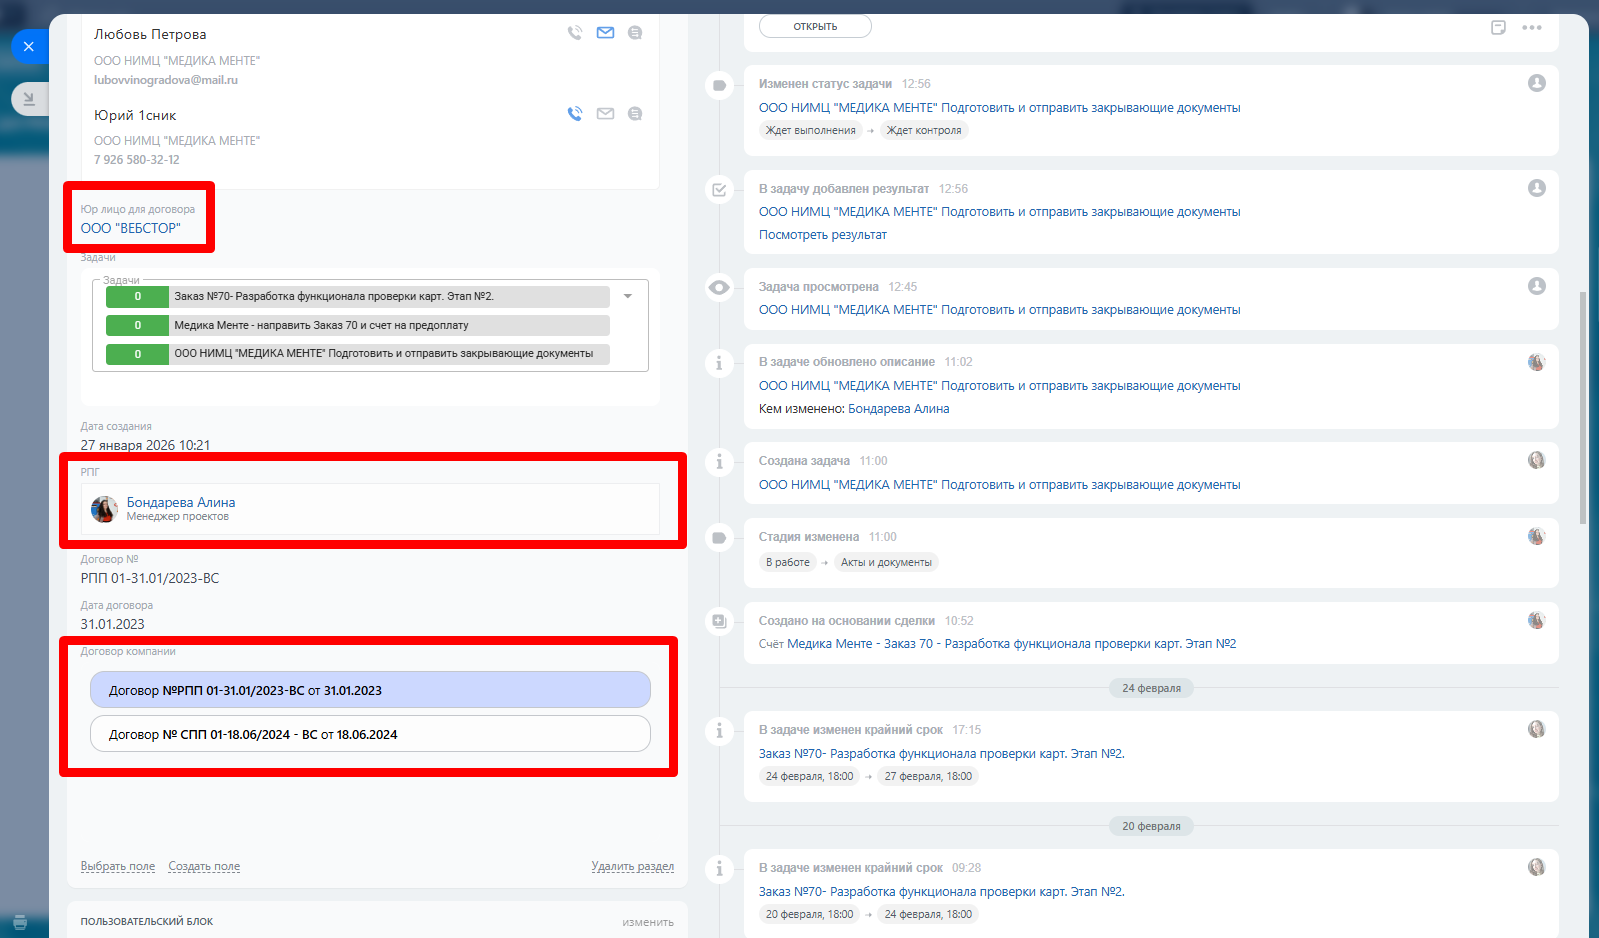This screenshot has width=1599, height=938.
Task: Select contract №РПП 01-31.01/2023-ВС
Action: [370, 690]
